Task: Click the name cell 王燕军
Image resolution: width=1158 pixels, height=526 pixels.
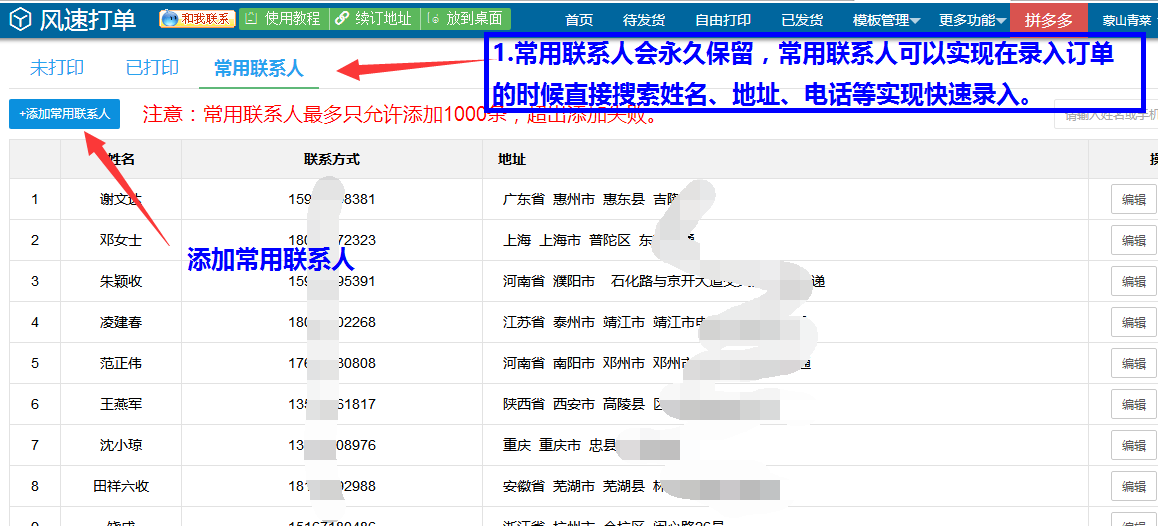Action: (121, 404)
